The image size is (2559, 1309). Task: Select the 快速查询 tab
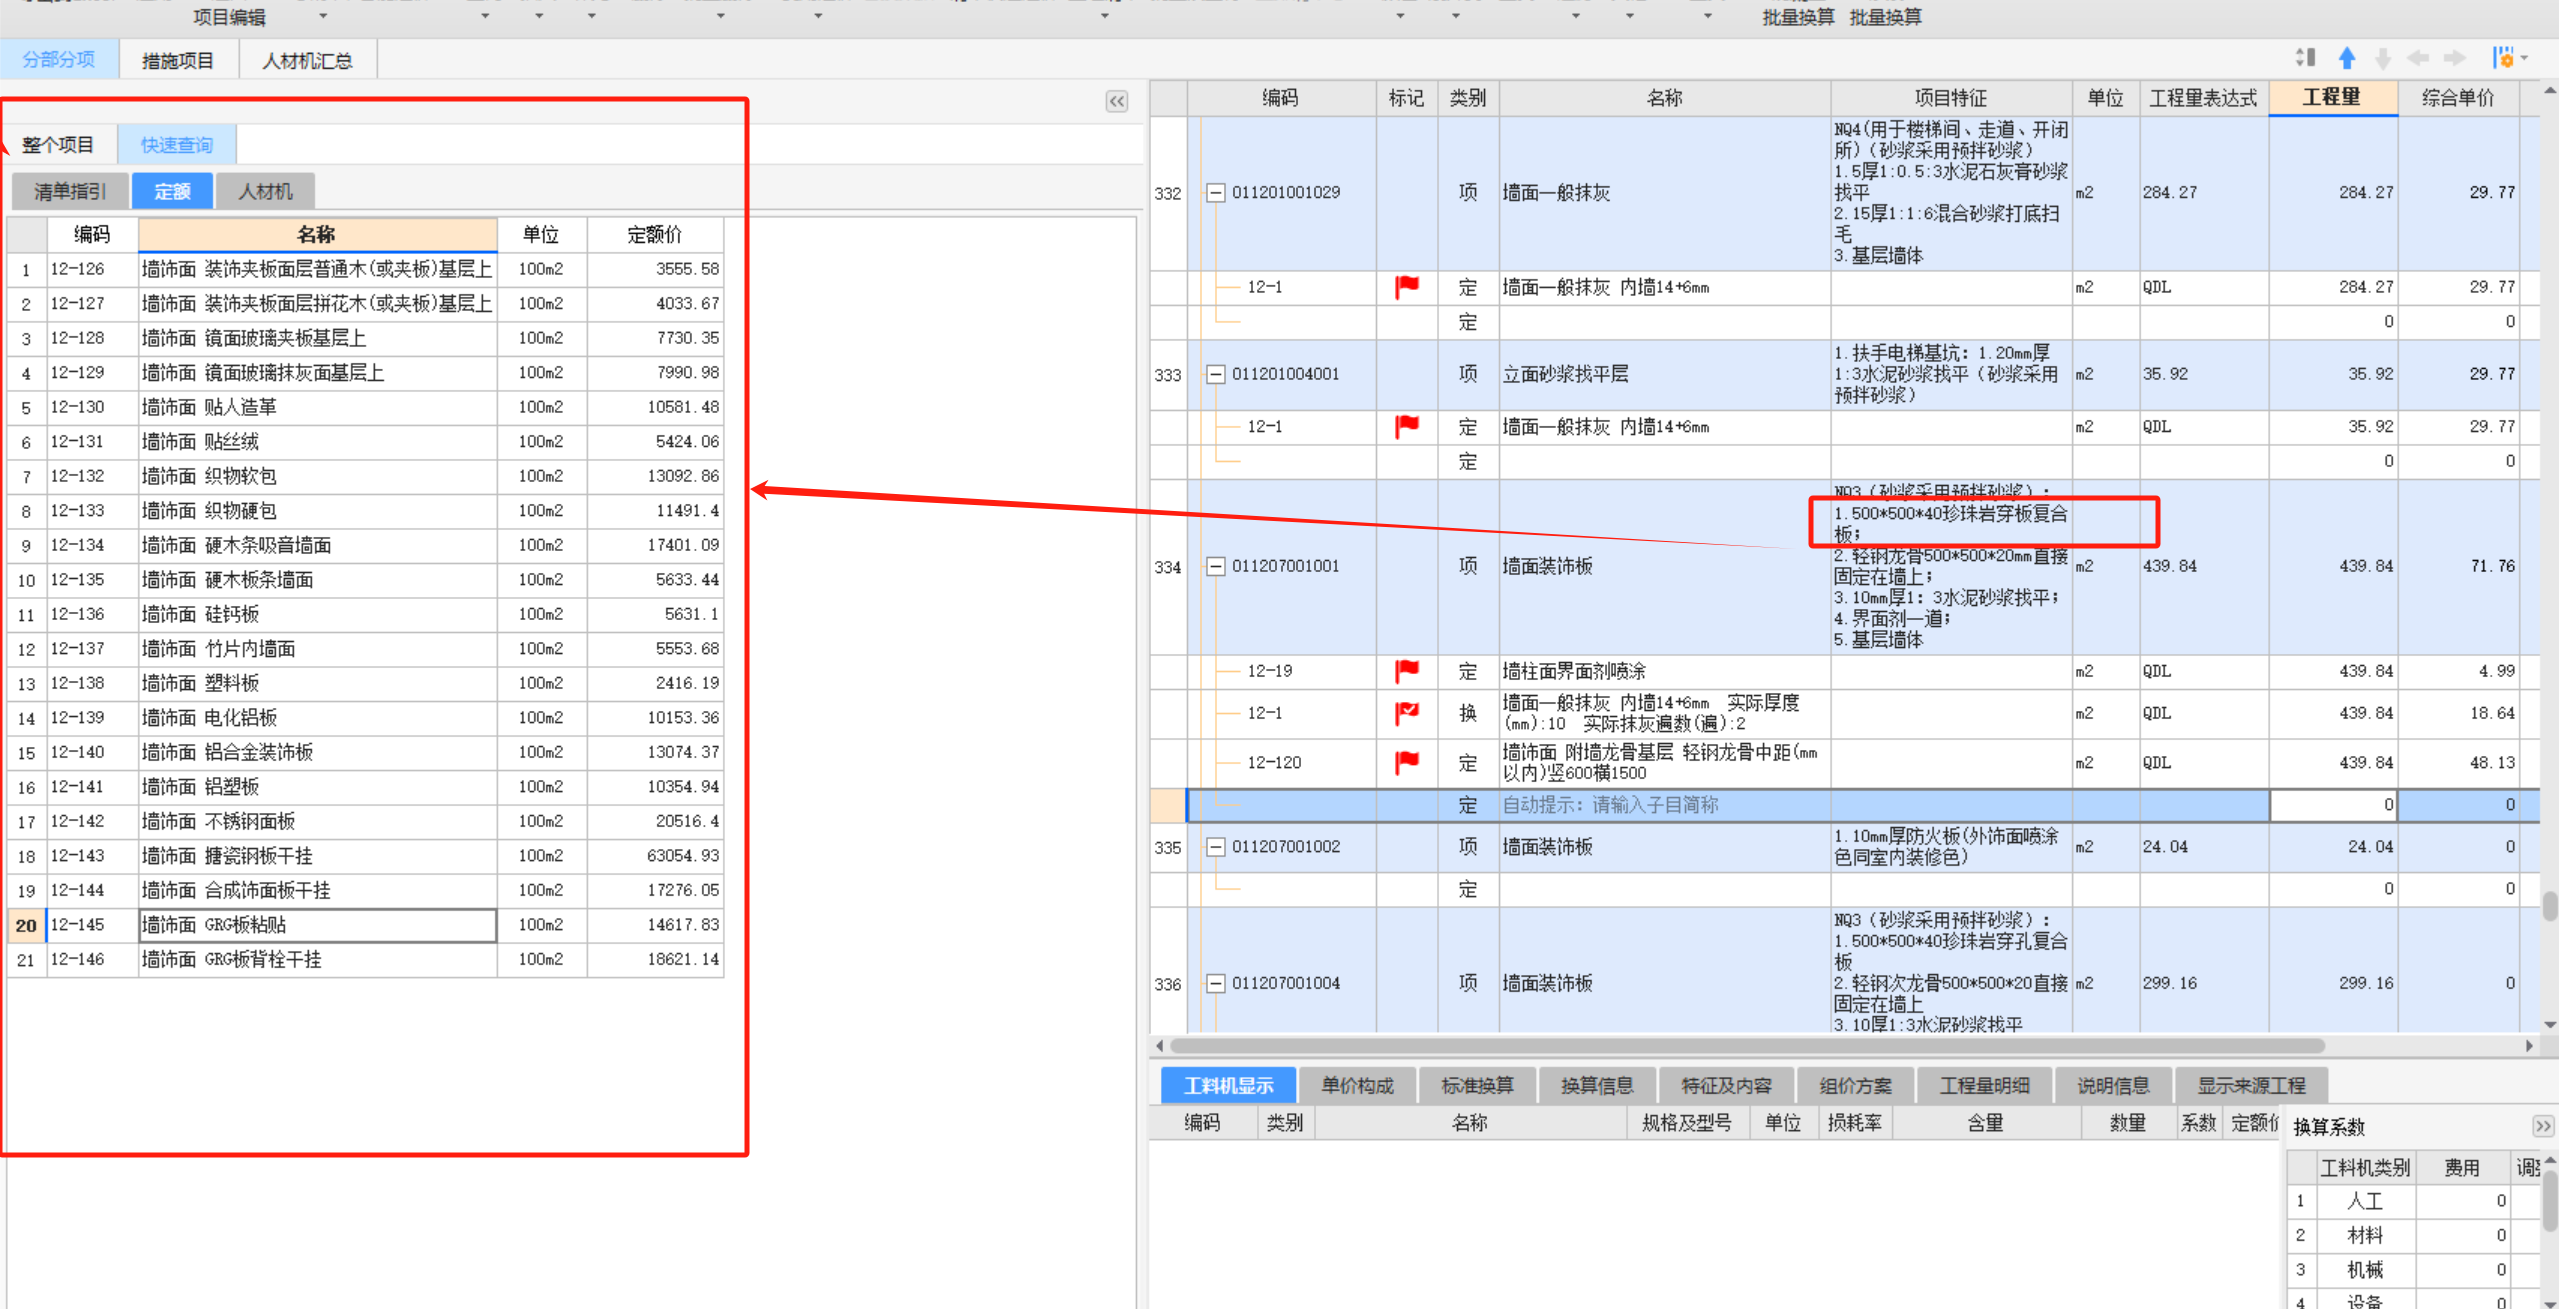[x=177, y=145]
